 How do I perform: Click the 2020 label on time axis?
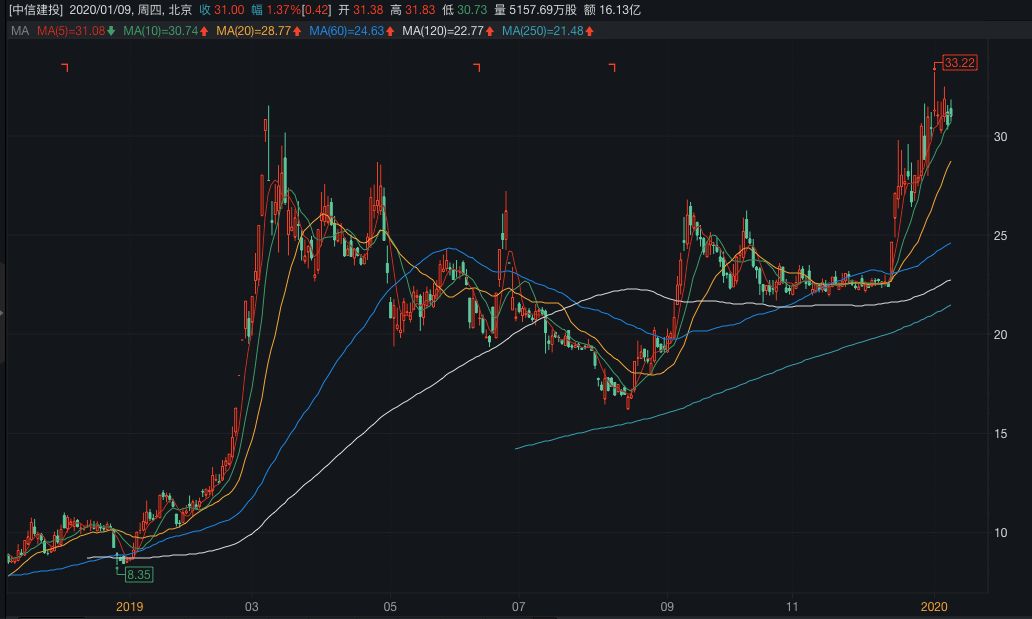pyautogui.click(x=934, y=606)
